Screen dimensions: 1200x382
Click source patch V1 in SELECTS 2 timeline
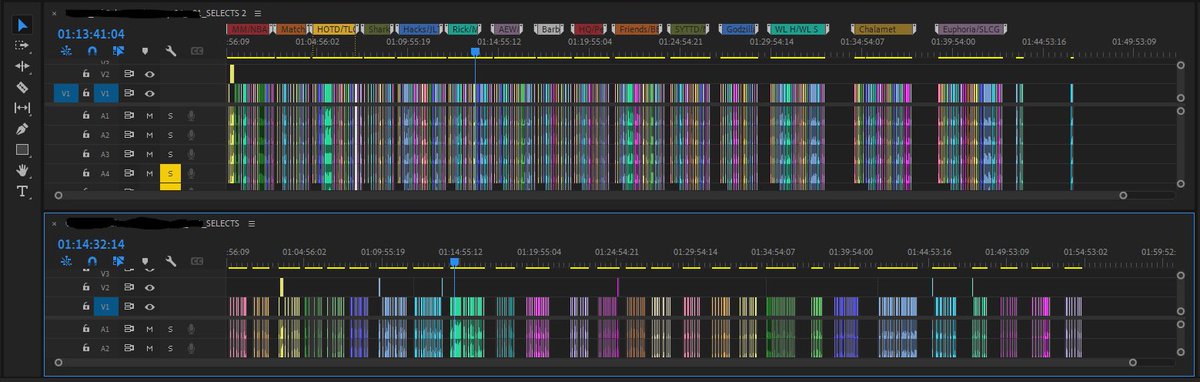(66, 93)
